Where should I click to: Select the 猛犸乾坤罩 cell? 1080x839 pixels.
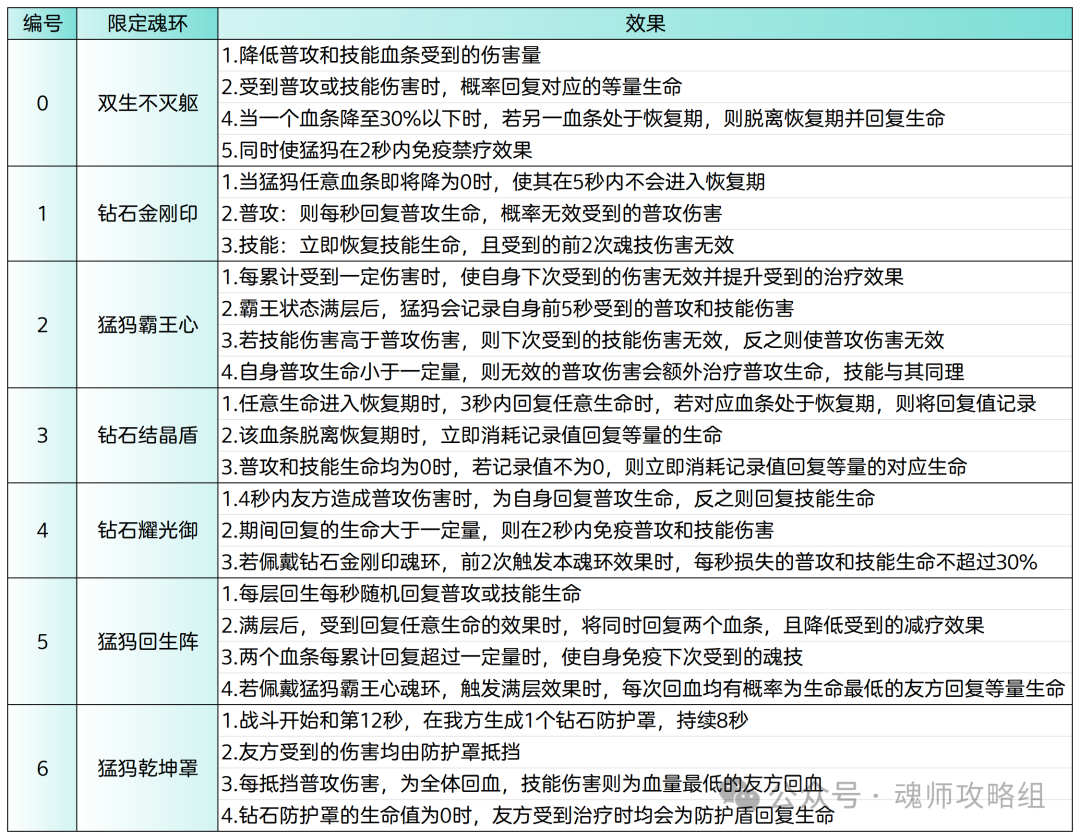coord(147,768)
